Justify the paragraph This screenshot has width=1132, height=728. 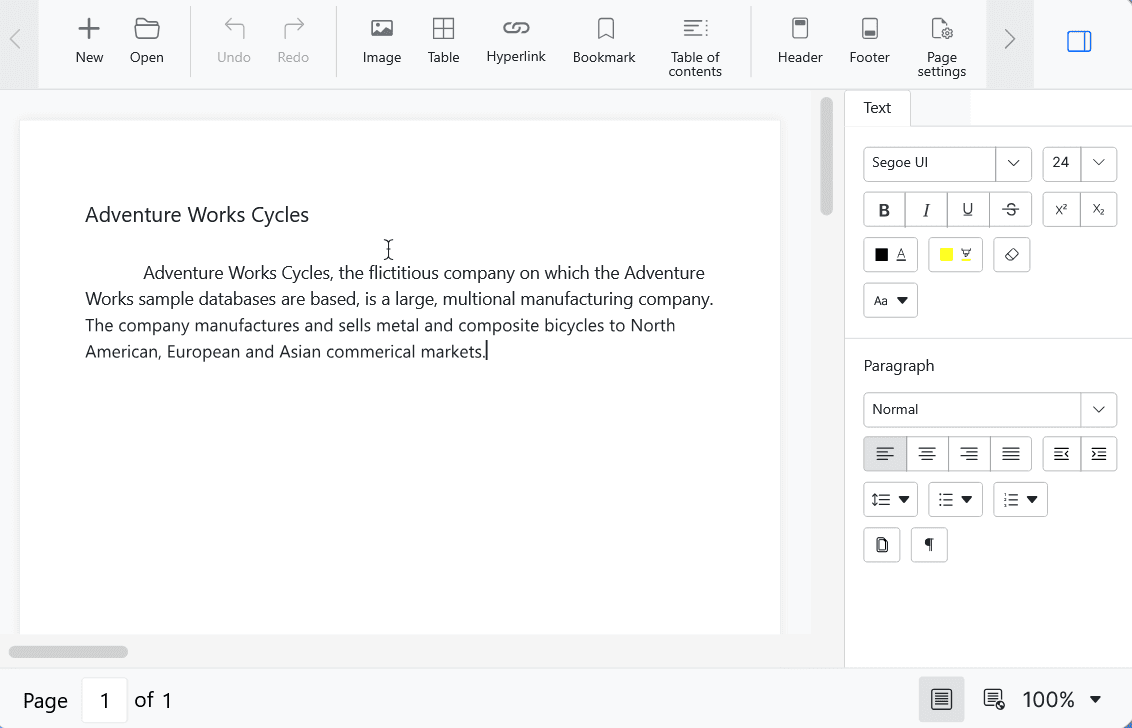point(1011,454)
